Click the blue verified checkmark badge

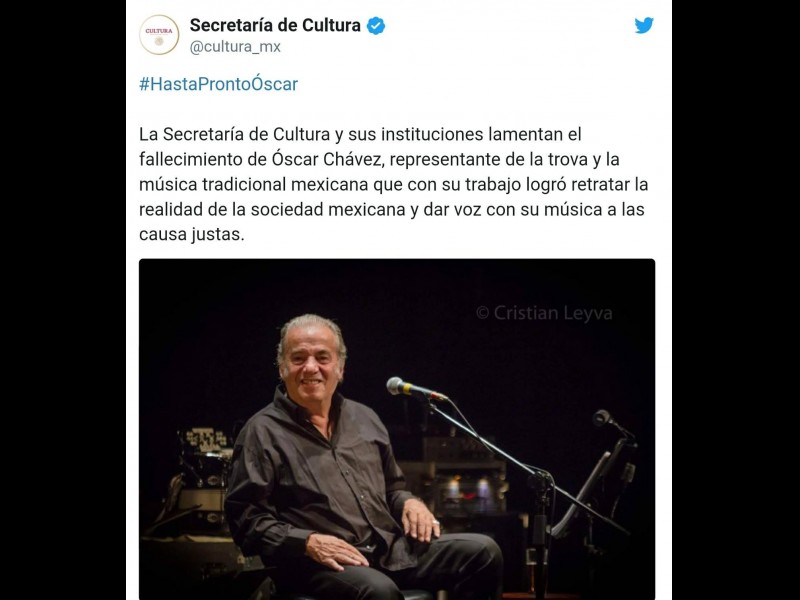(x=376, y=26)
